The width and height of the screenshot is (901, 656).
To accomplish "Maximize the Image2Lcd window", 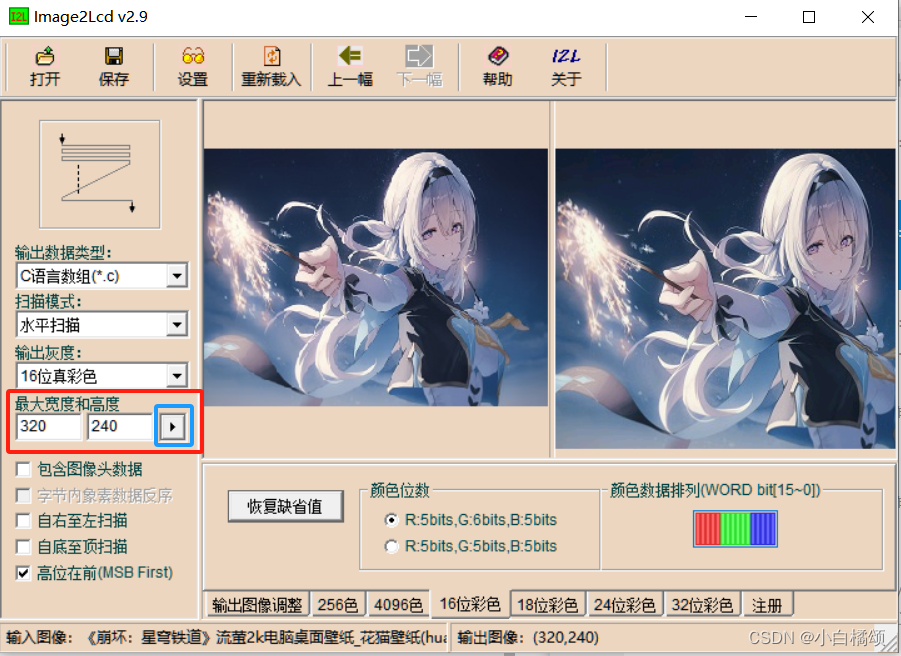I will (x=808, y=17).
